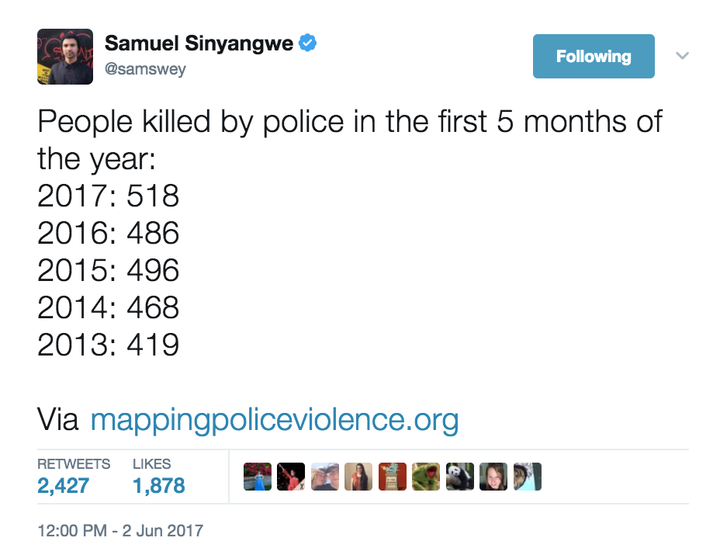Open the last partially cropped avatar
The image size is (720, 555).
pyautogui.click(x=527, y=477)
